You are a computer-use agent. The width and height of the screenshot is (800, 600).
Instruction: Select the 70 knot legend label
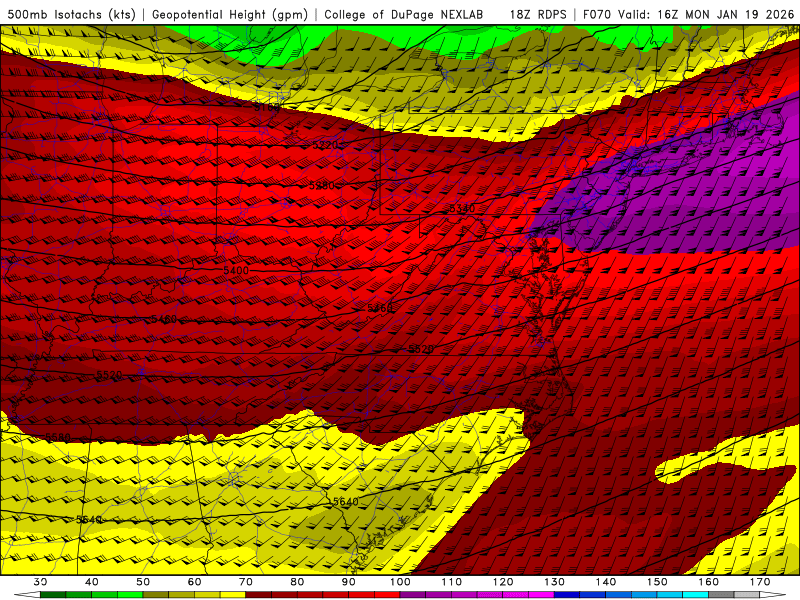[x=246, y=582]
